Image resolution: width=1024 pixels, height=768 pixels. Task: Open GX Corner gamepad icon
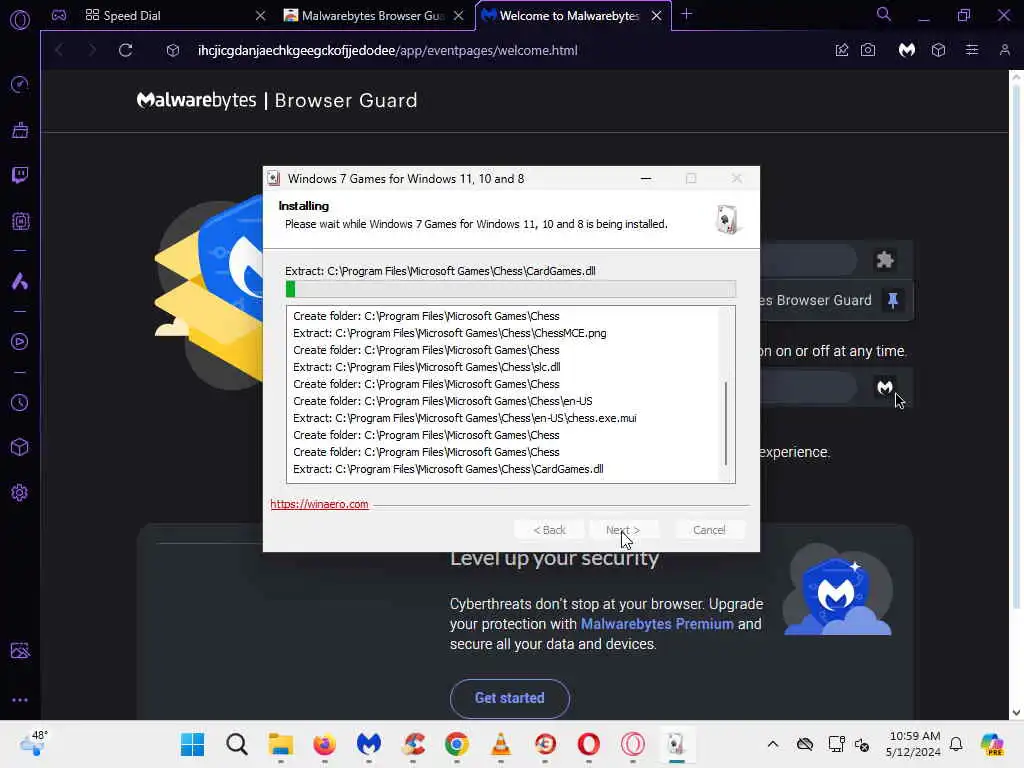tap(59, 15)
